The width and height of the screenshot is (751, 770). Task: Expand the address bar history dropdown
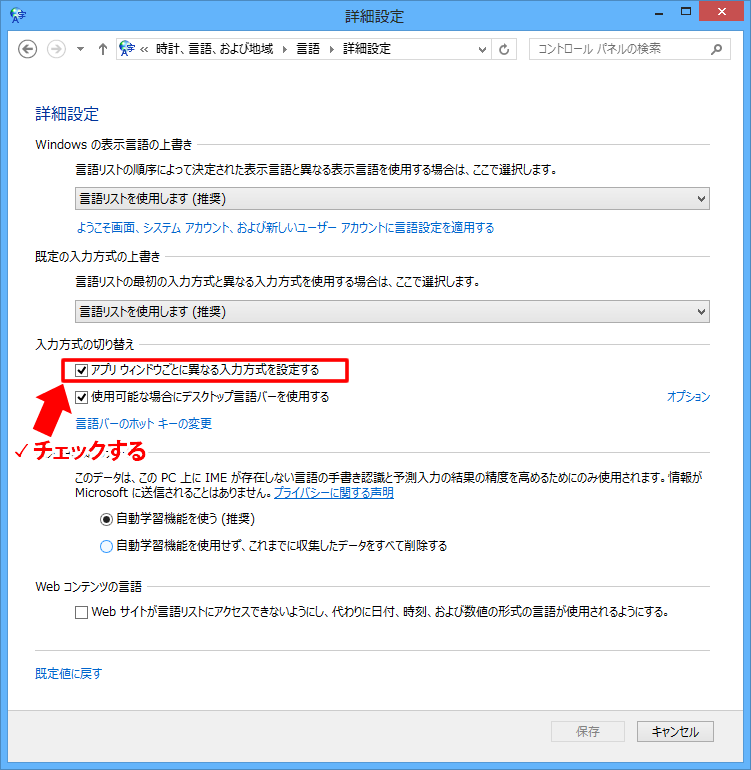[482, 49]
